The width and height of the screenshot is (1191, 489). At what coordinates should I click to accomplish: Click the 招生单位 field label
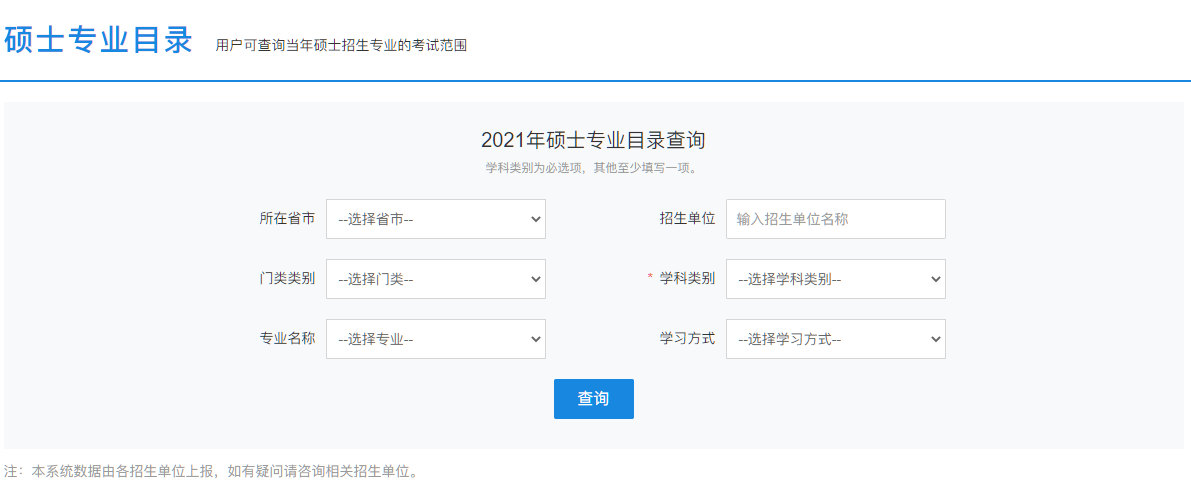coord(687,218)
